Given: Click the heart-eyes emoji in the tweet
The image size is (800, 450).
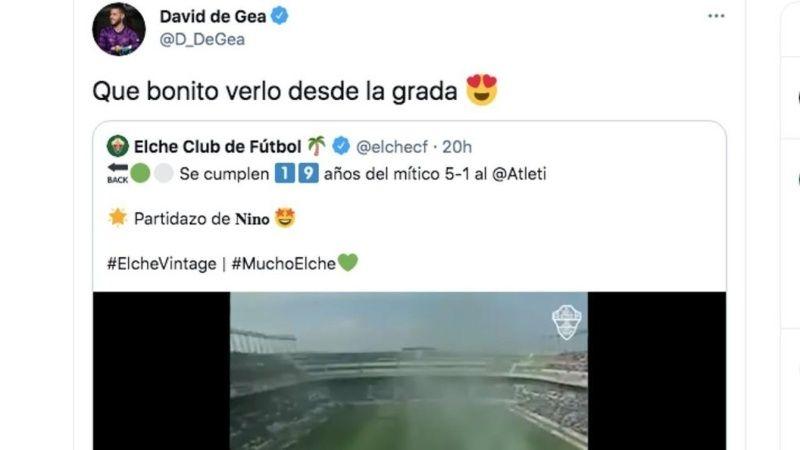Looking at the screenshot, I should 482,90.
